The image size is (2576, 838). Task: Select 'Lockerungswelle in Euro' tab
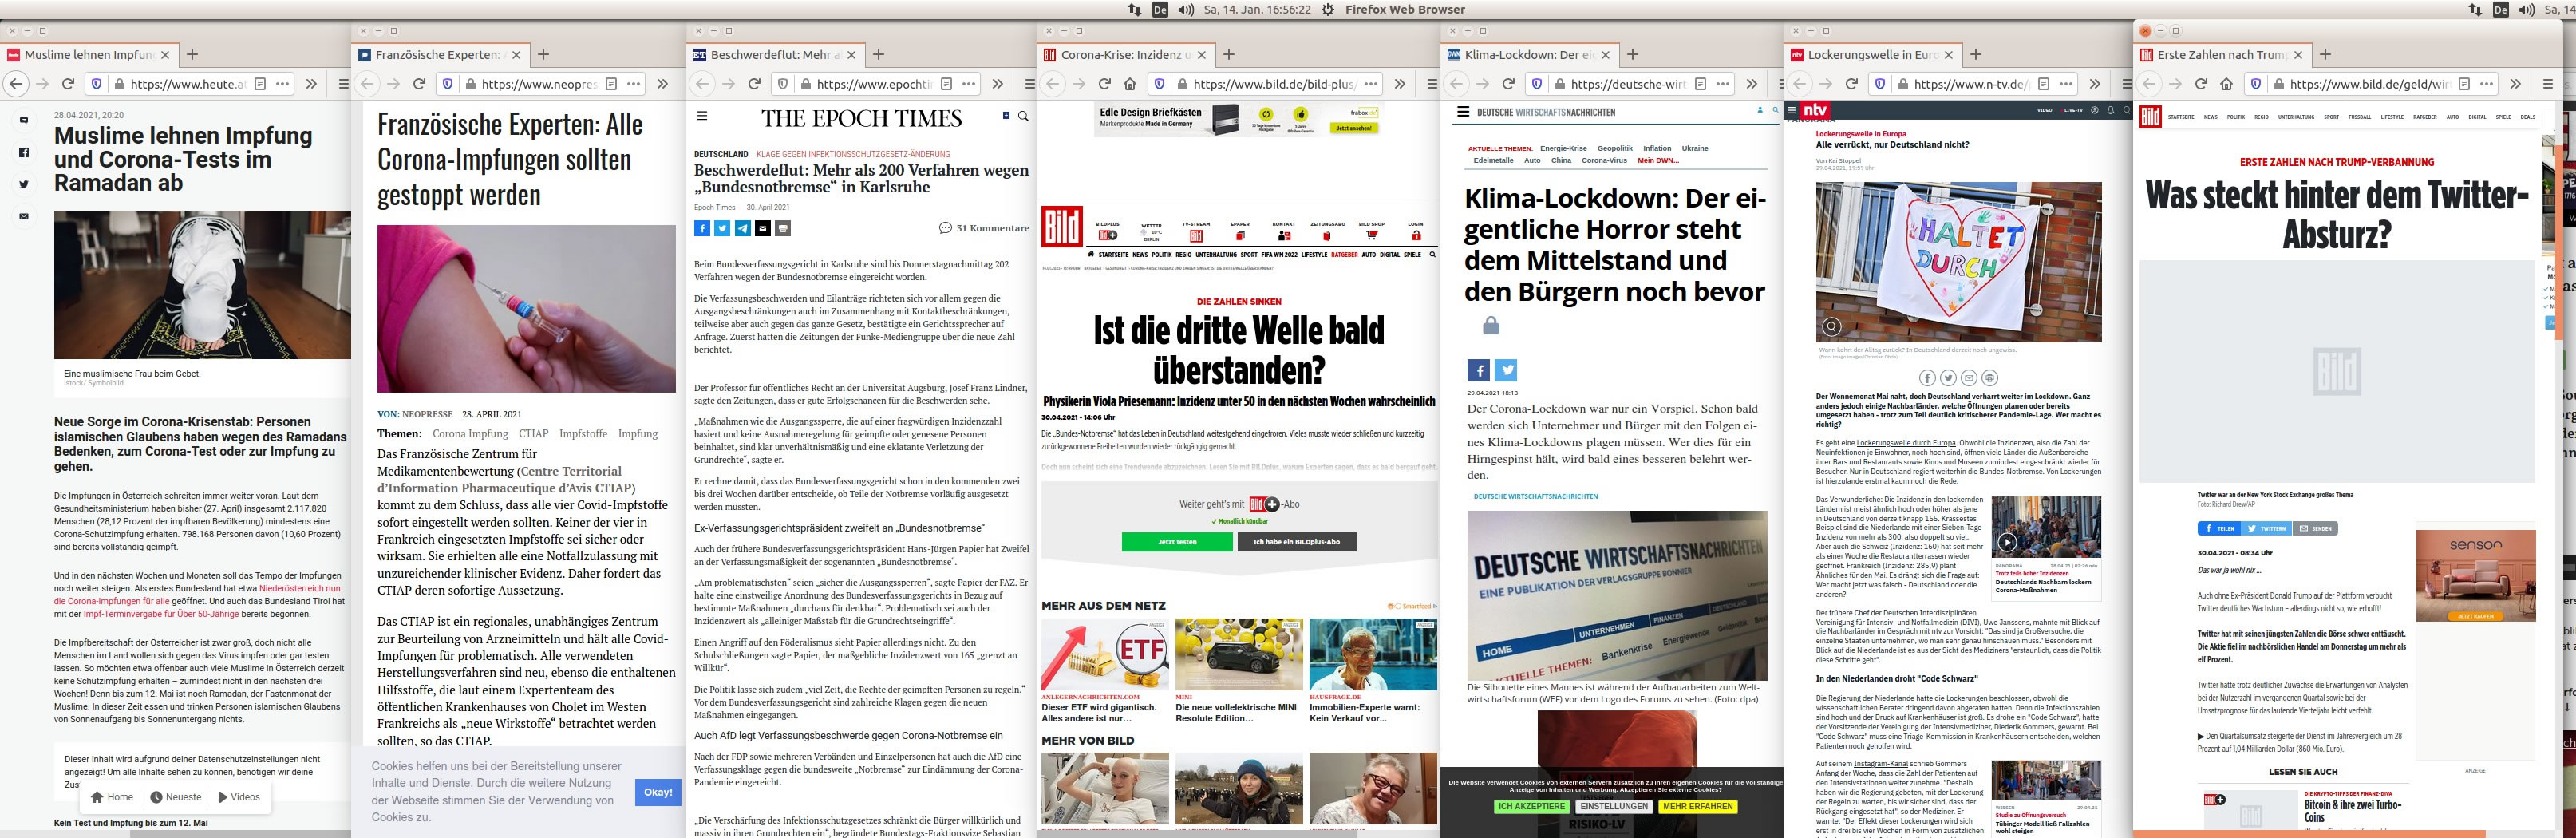pos(1873,55)
